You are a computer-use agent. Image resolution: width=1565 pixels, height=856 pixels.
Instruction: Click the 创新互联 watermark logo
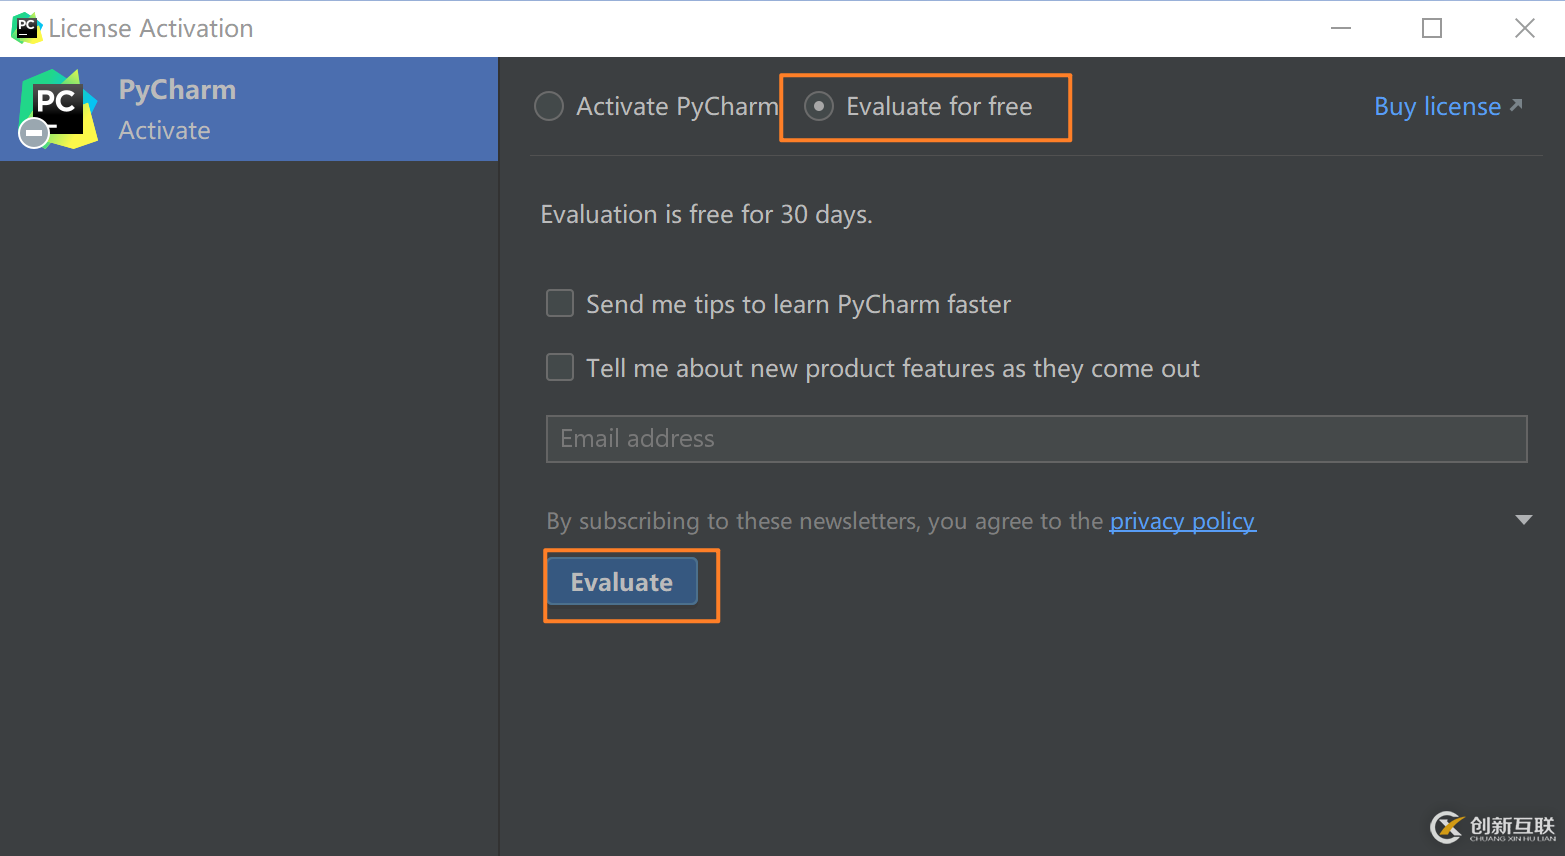pyautogui.click(x=1446, y=827)
